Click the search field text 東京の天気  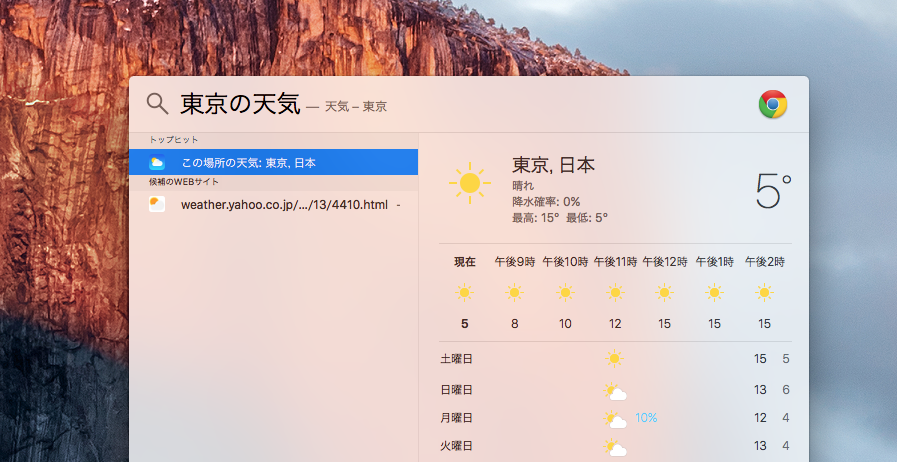coord(240,105)
